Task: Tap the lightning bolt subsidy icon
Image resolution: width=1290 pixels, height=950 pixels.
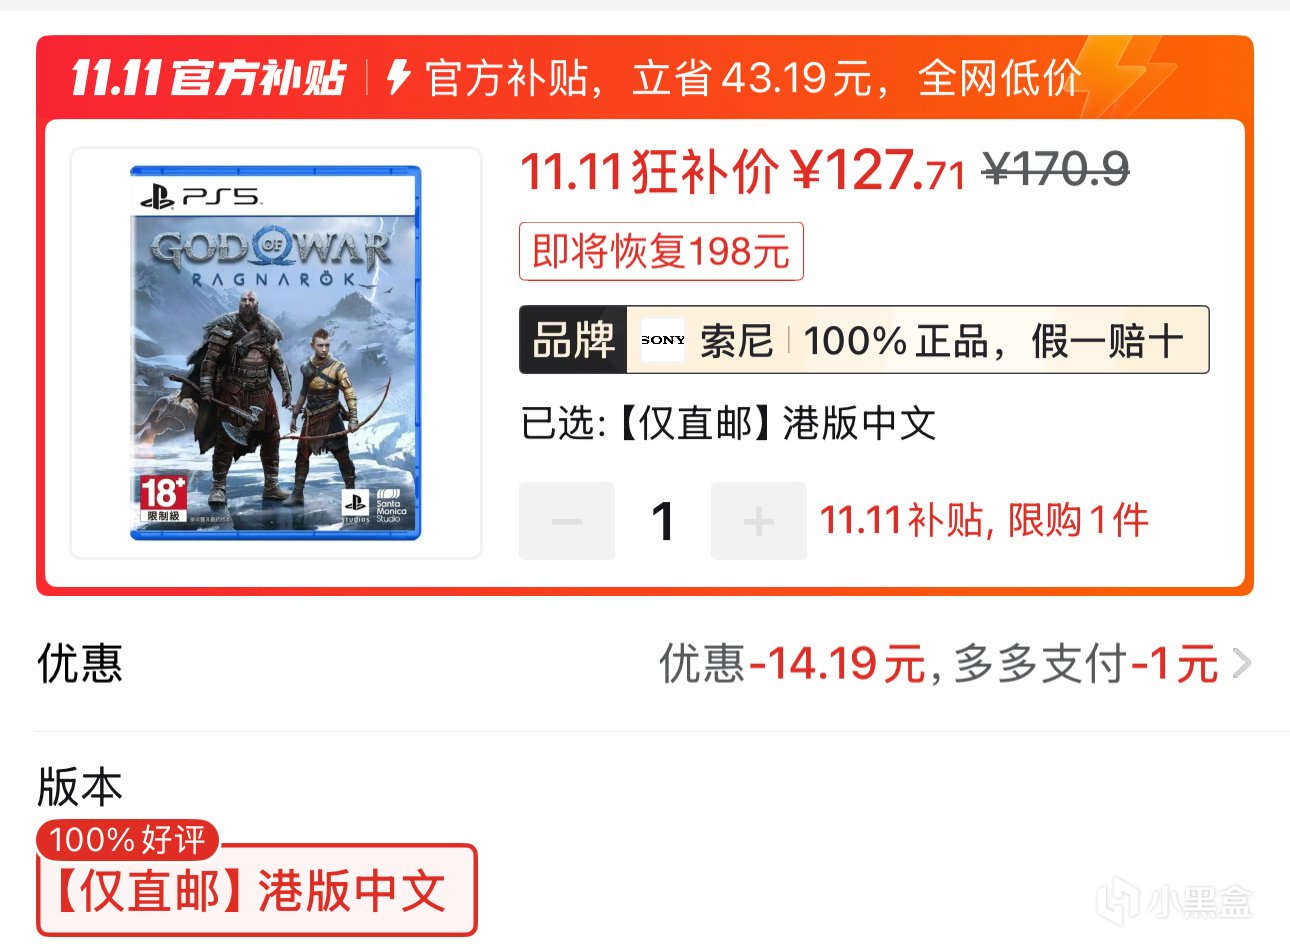Action: pos(399,77)
